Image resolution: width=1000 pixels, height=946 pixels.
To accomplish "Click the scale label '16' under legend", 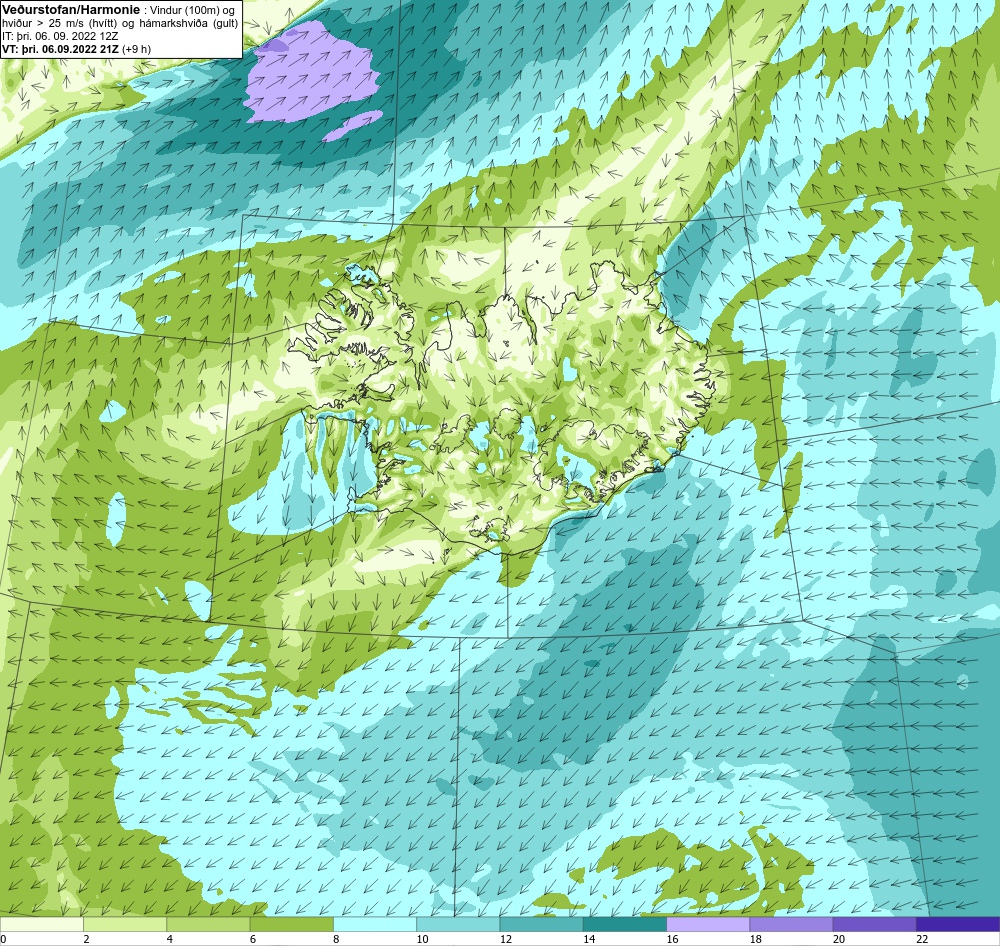I will (x=672, y=939).
